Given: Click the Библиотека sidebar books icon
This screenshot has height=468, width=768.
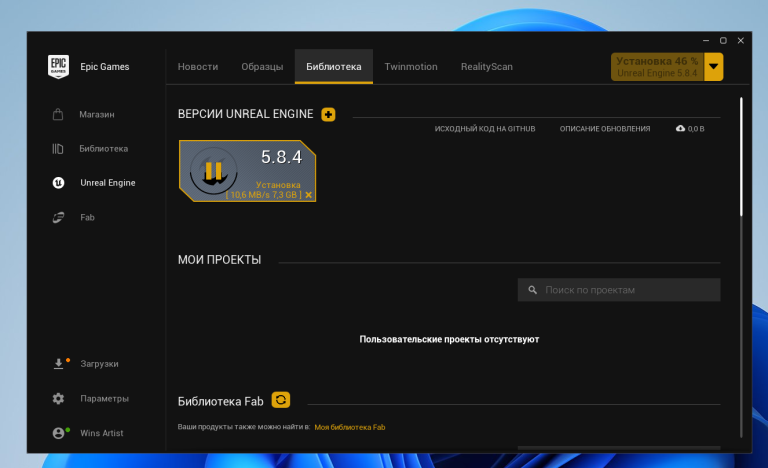Looking at the screenshot, I should point(58,148).
